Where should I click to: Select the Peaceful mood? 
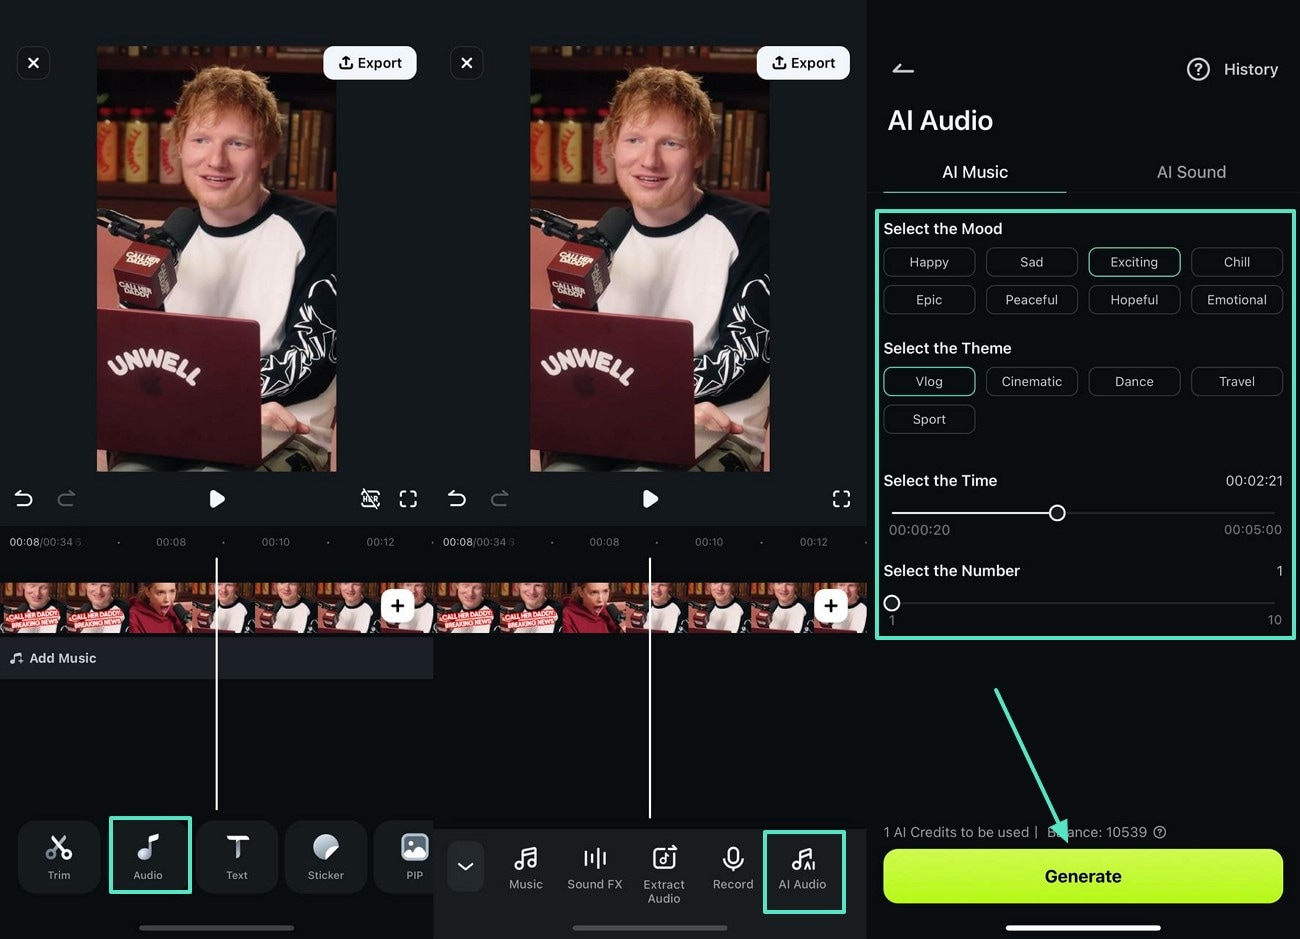[1032, 300]
